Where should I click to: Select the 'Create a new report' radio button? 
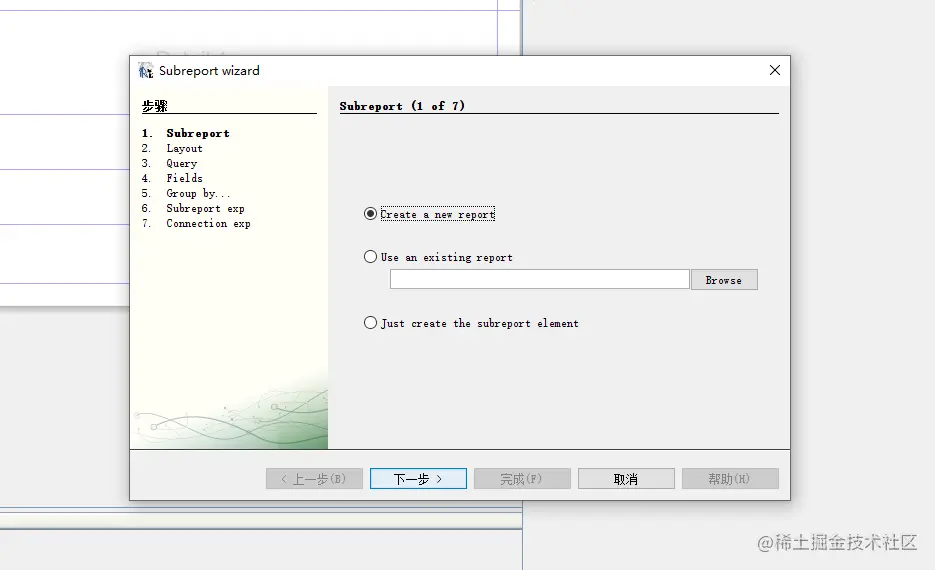pyautogui.click(x=370, y=214)
